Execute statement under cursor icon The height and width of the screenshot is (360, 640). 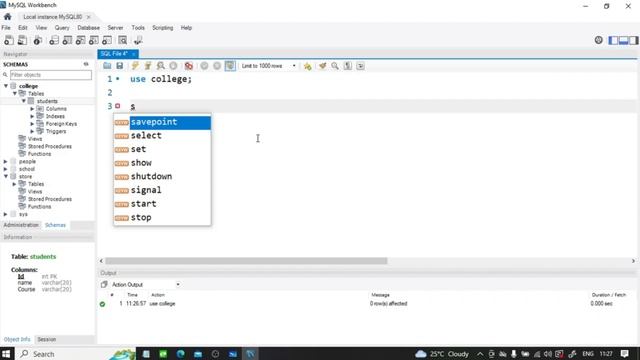click(x=148, y=66)
